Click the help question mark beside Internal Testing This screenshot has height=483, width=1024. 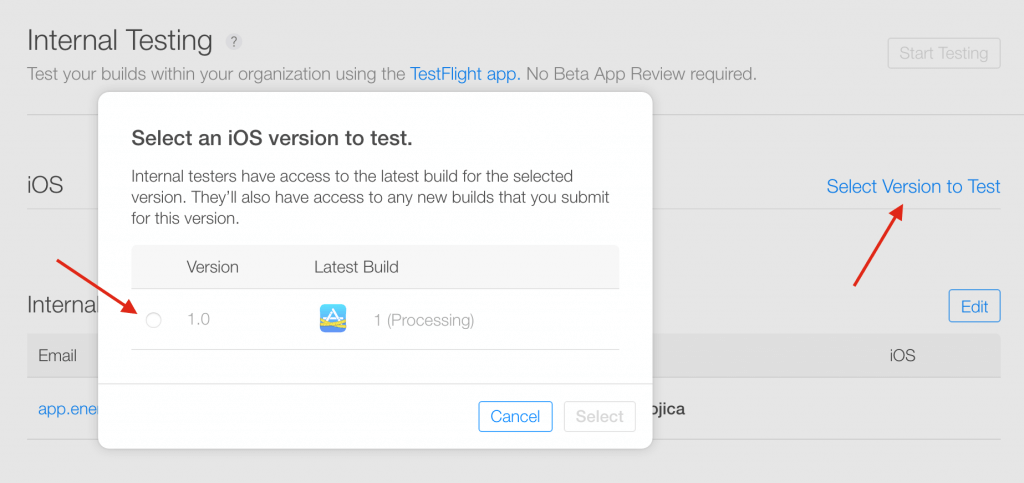pyautogui.click(x=234, y=42)
